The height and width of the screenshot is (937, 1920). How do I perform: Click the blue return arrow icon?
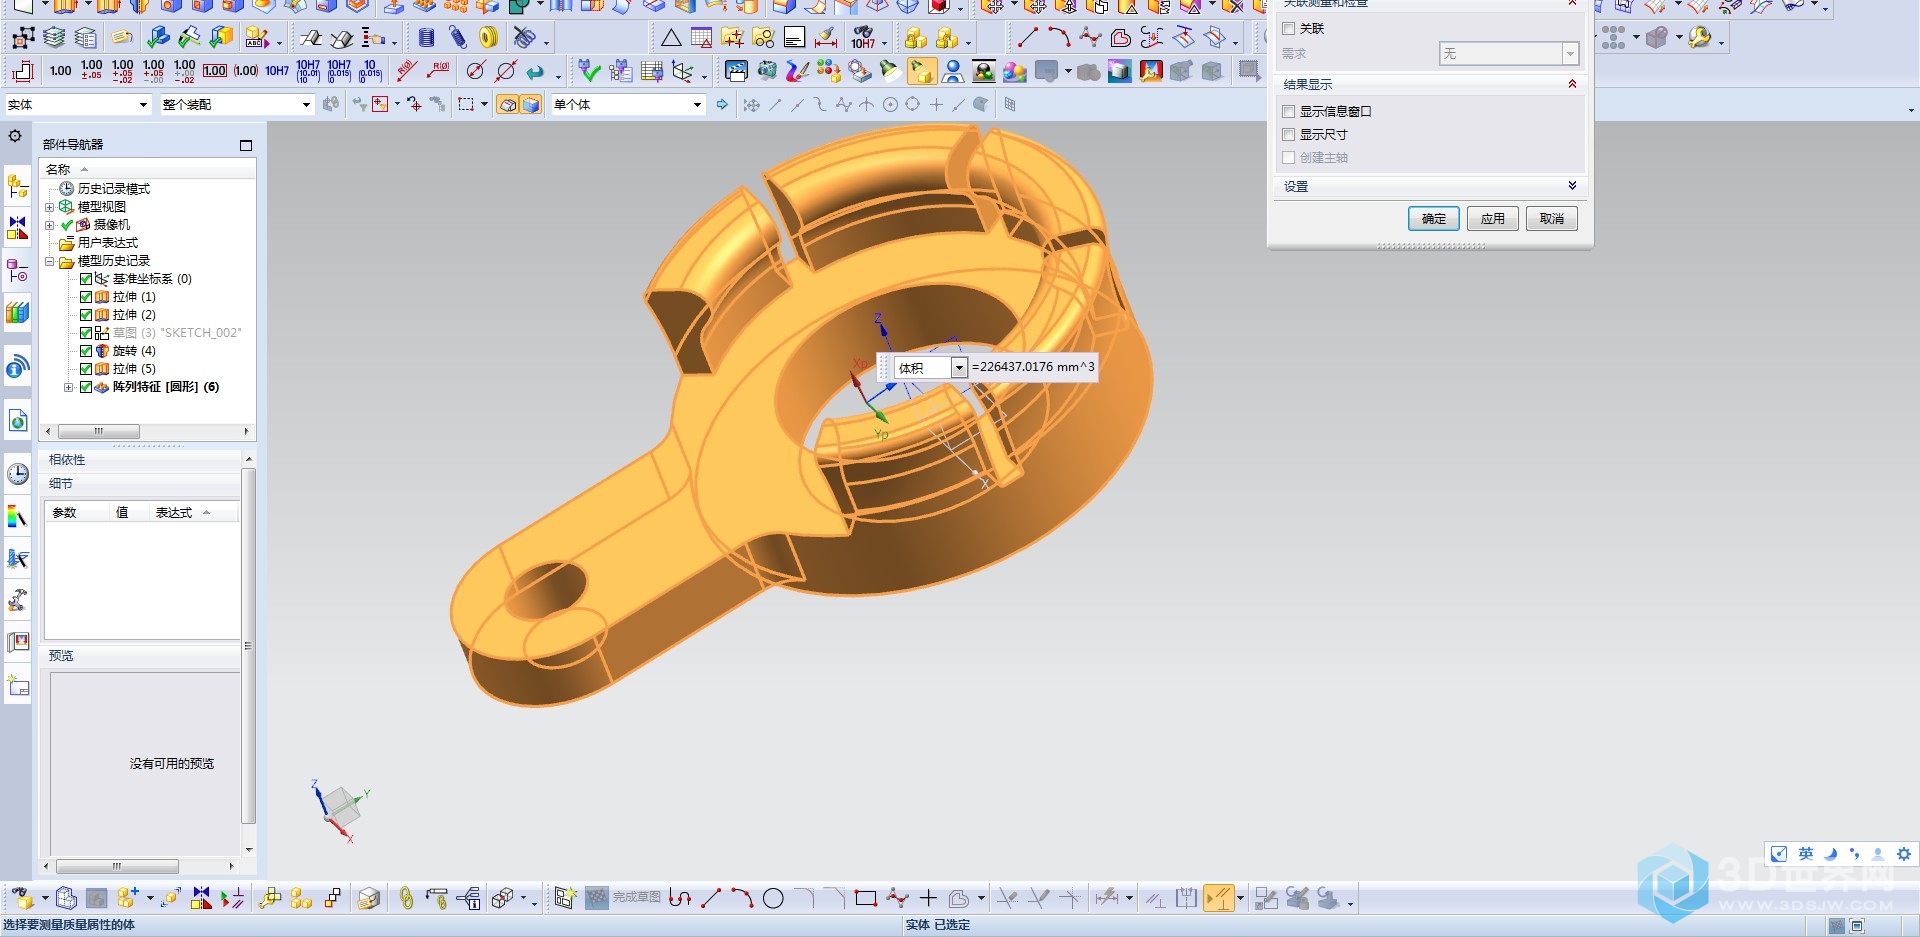click(x=536, y=71)
